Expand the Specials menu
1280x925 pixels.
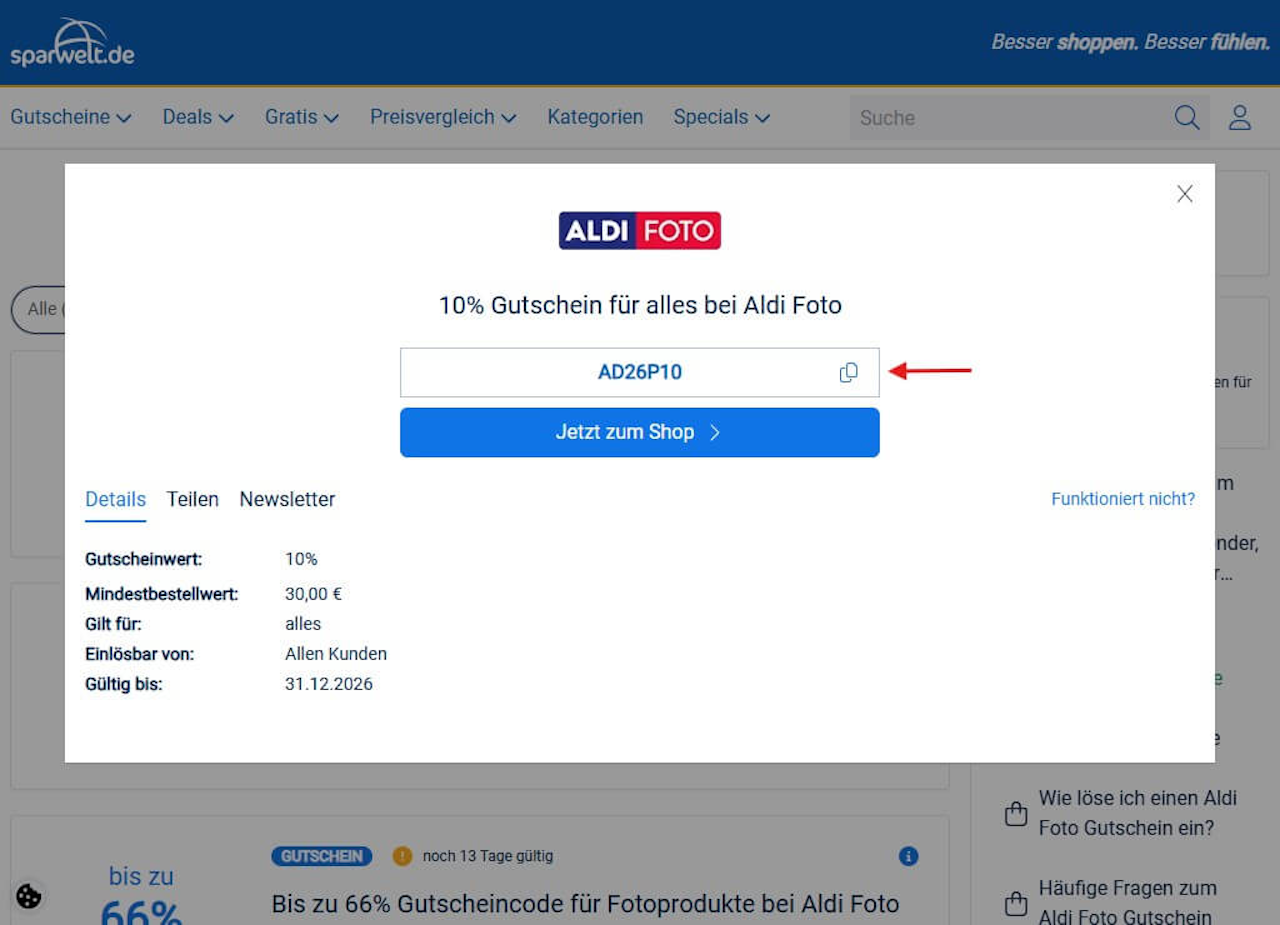click(x=721, y=117)
